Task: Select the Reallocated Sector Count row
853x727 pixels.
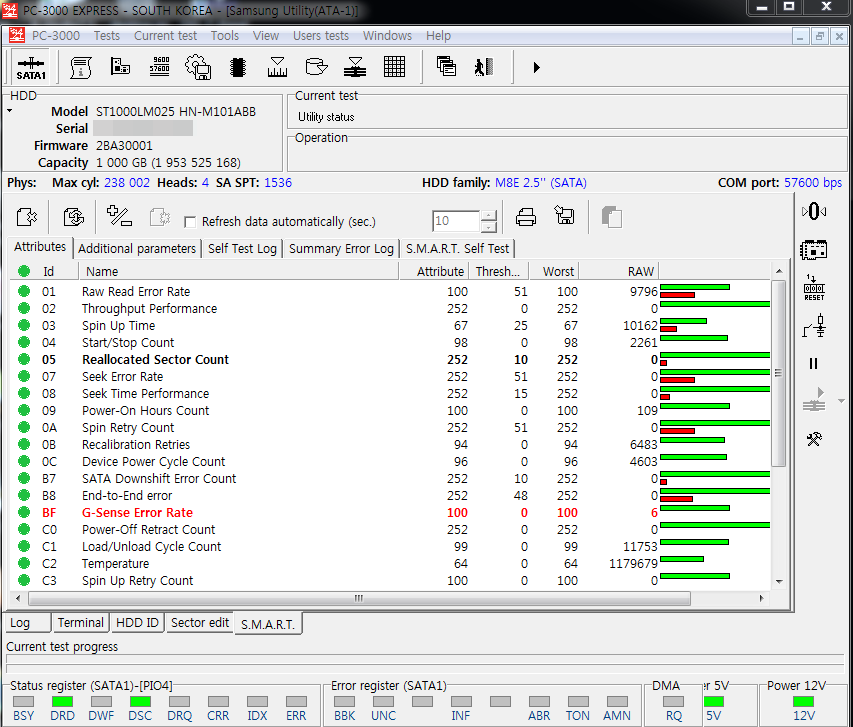Action: [390, 360]
